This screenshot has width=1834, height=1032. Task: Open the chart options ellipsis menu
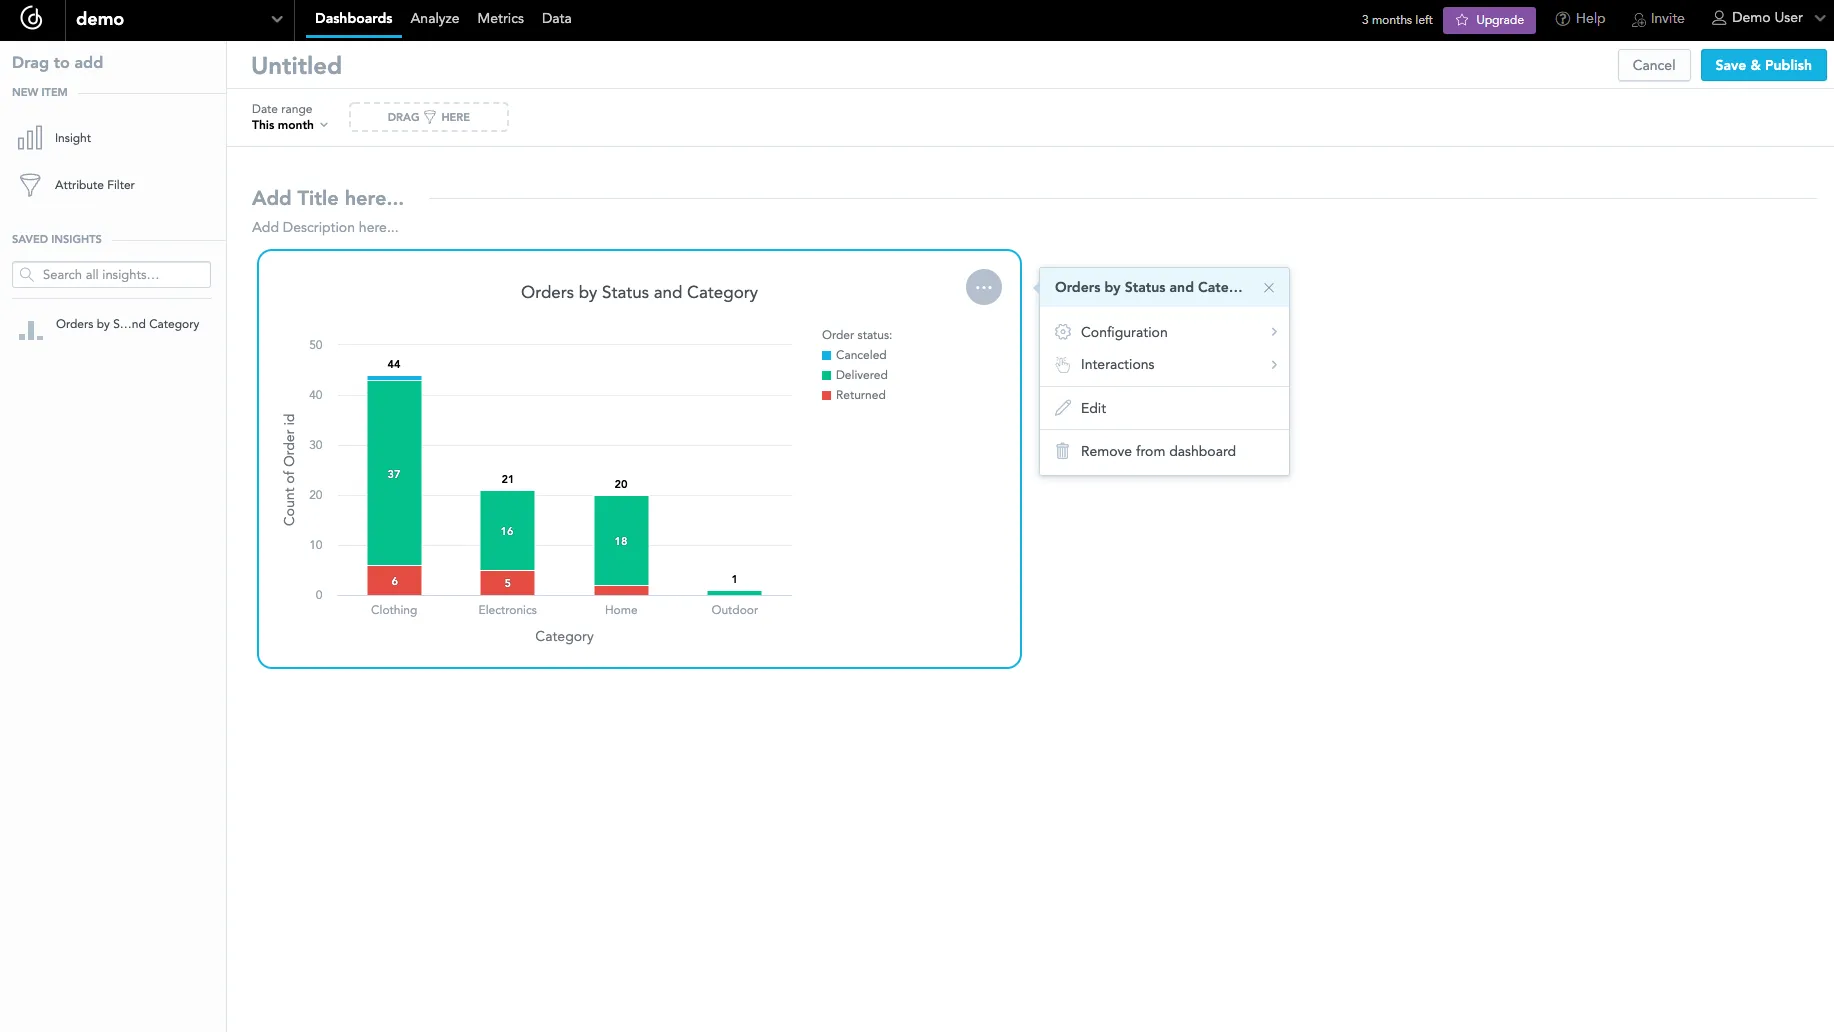[x=983, y=287]
